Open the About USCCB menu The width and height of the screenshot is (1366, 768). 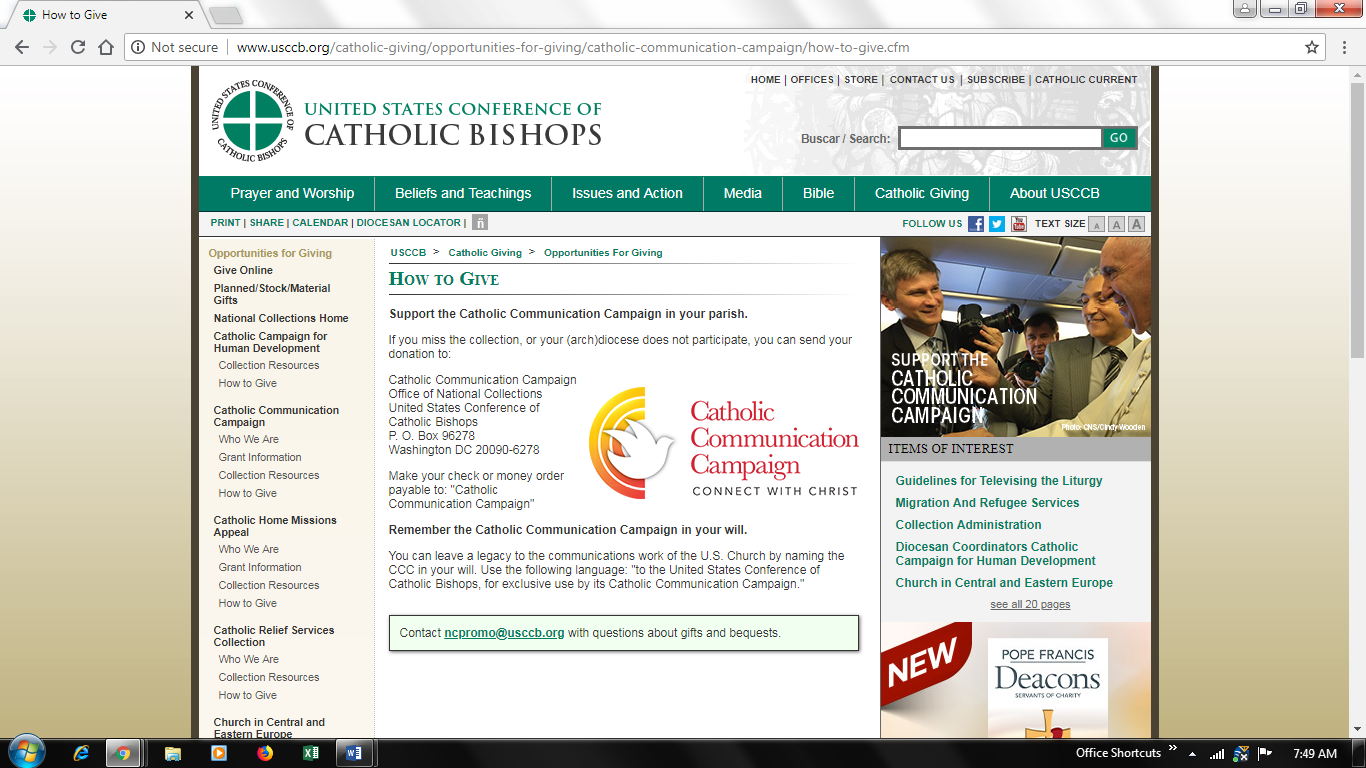1055,194
